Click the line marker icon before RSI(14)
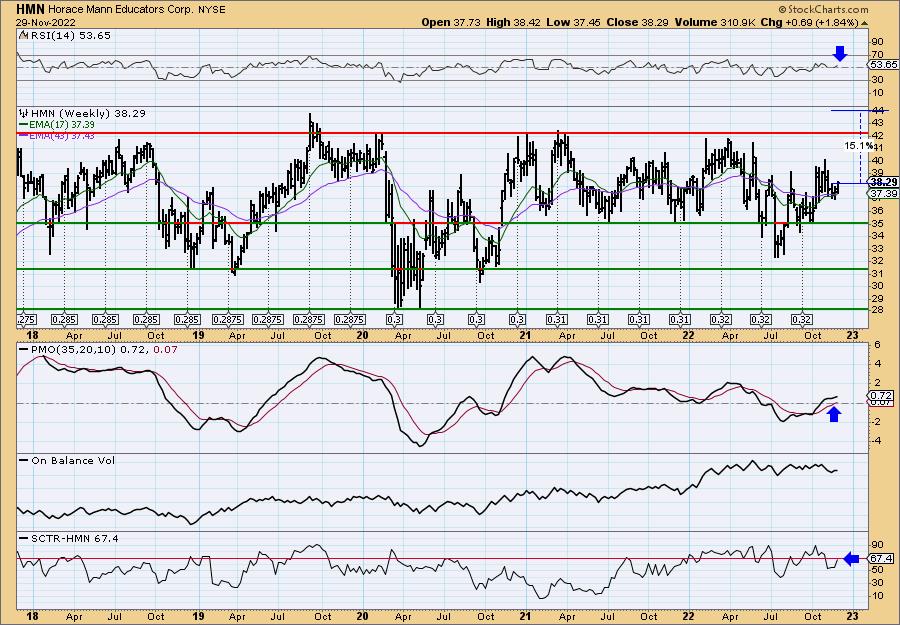The image size is (900, 625). click(x=24, y=35)
